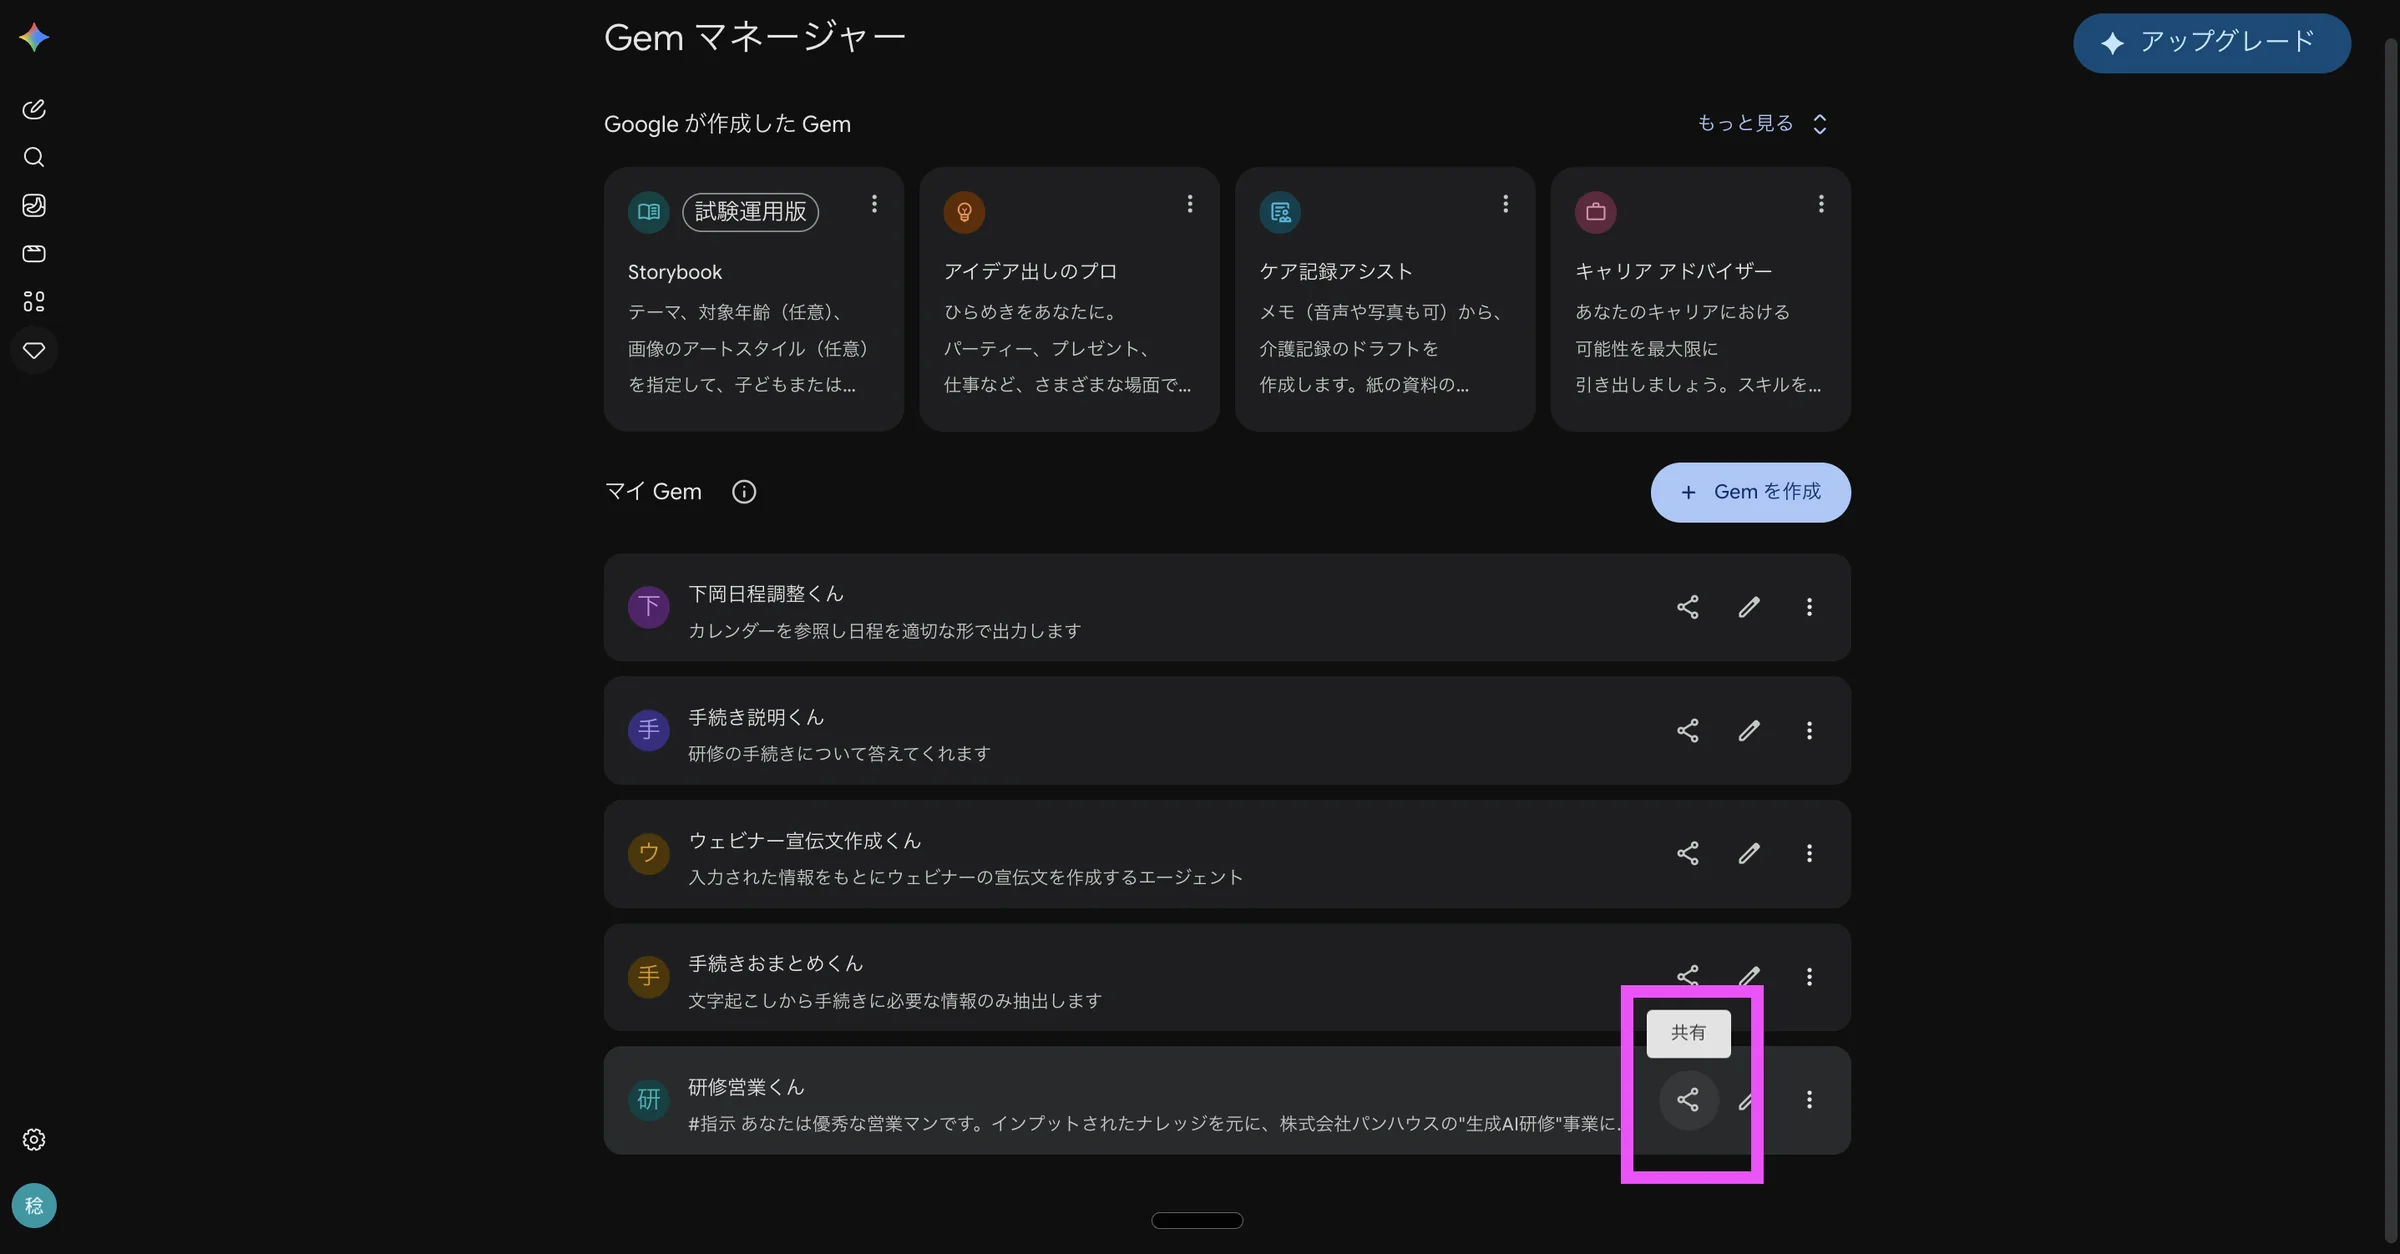This screenshot has height=1254, width=2400.
Task: Open more options on ケア記録アシスト card
Action: click(1505, 204)
